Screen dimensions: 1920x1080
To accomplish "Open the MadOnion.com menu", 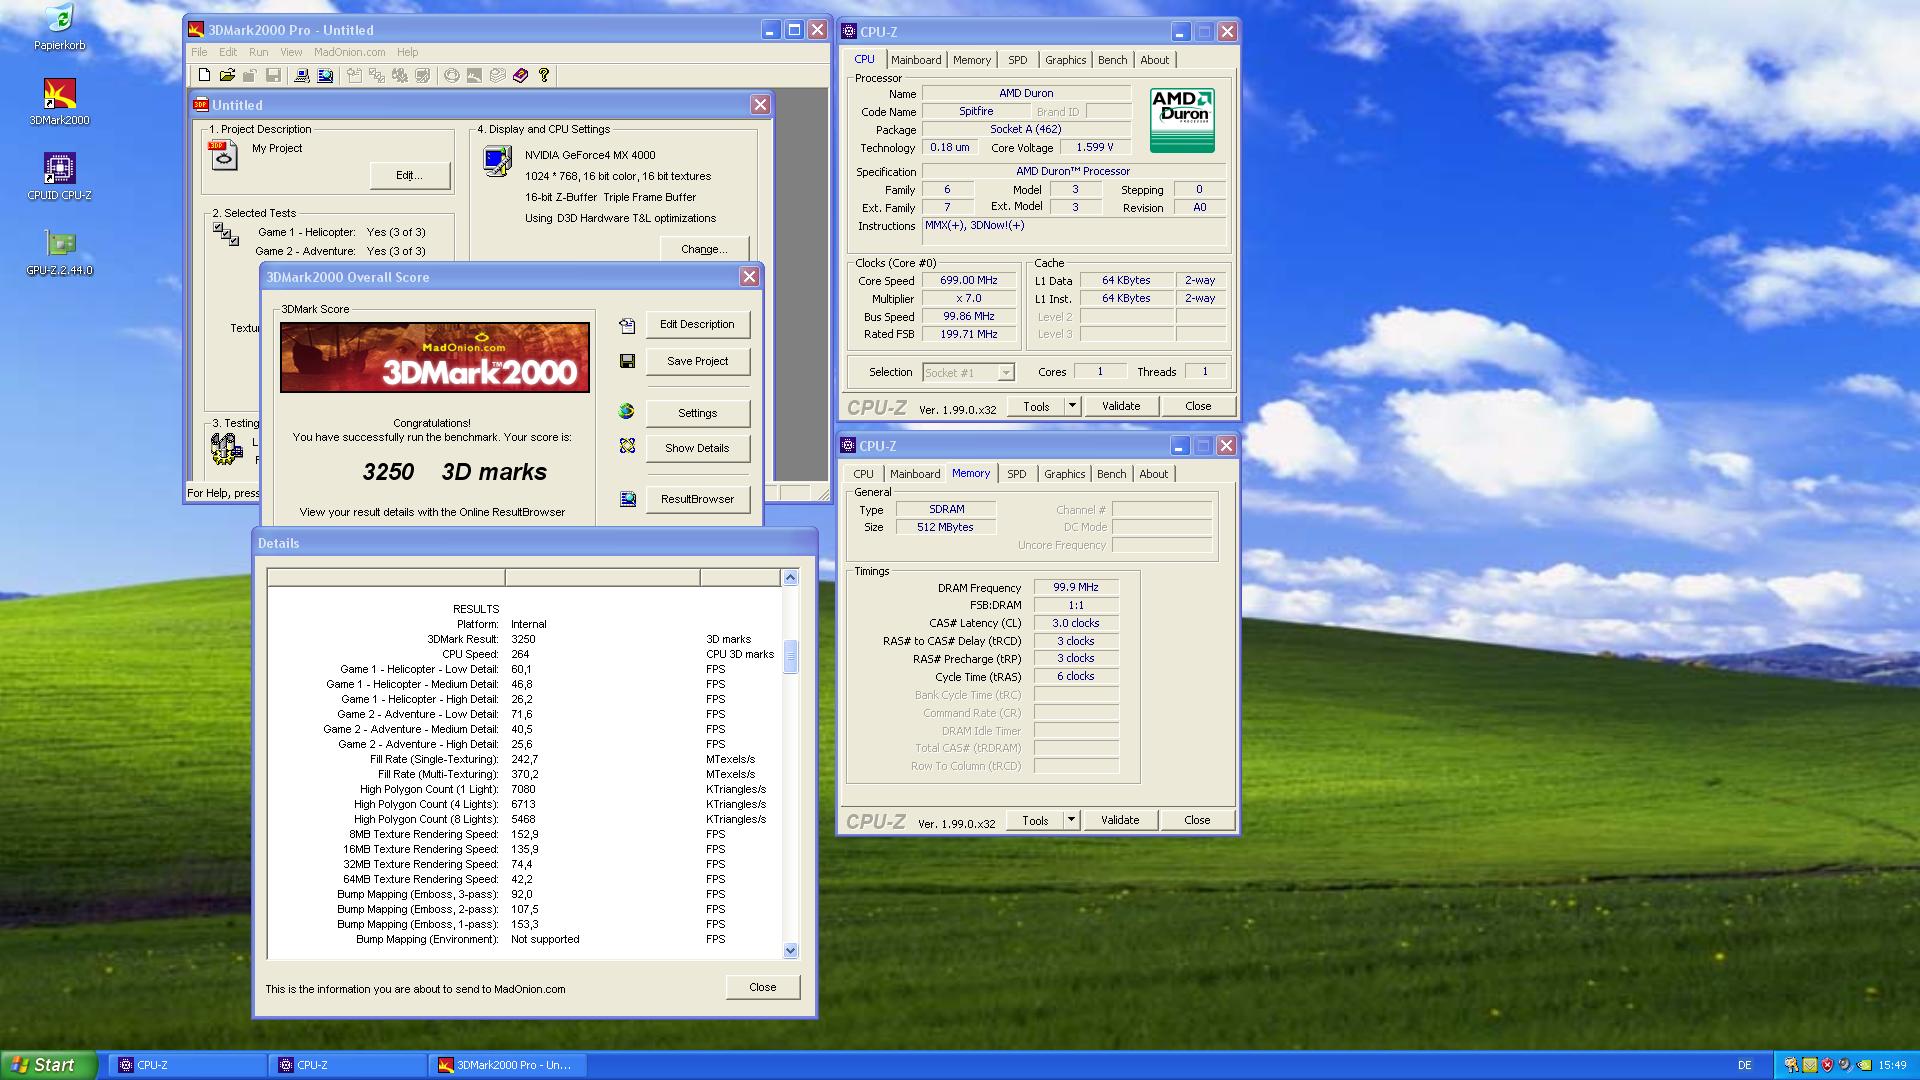I will tap(349, 52).
